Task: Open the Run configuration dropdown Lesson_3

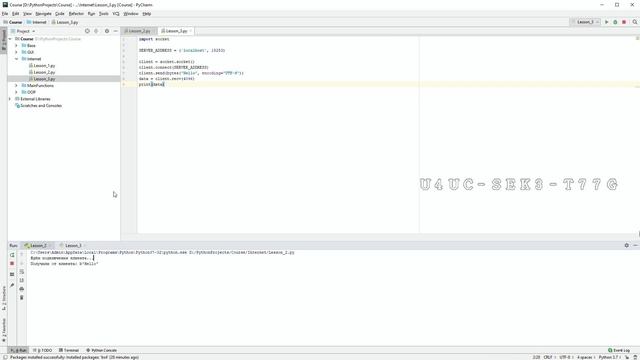Action: (585, 22)
